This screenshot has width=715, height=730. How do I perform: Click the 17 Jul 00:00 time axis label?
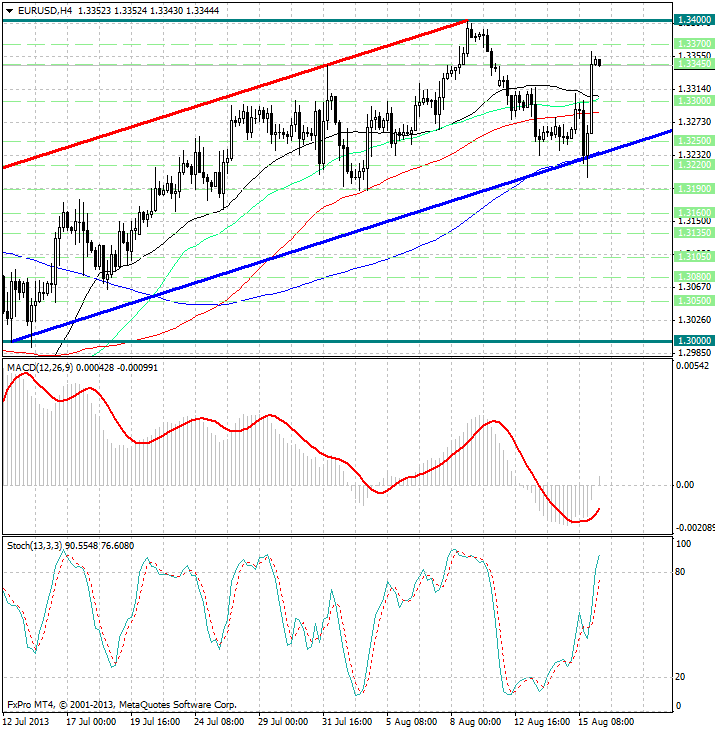click(x=90, y=722)
